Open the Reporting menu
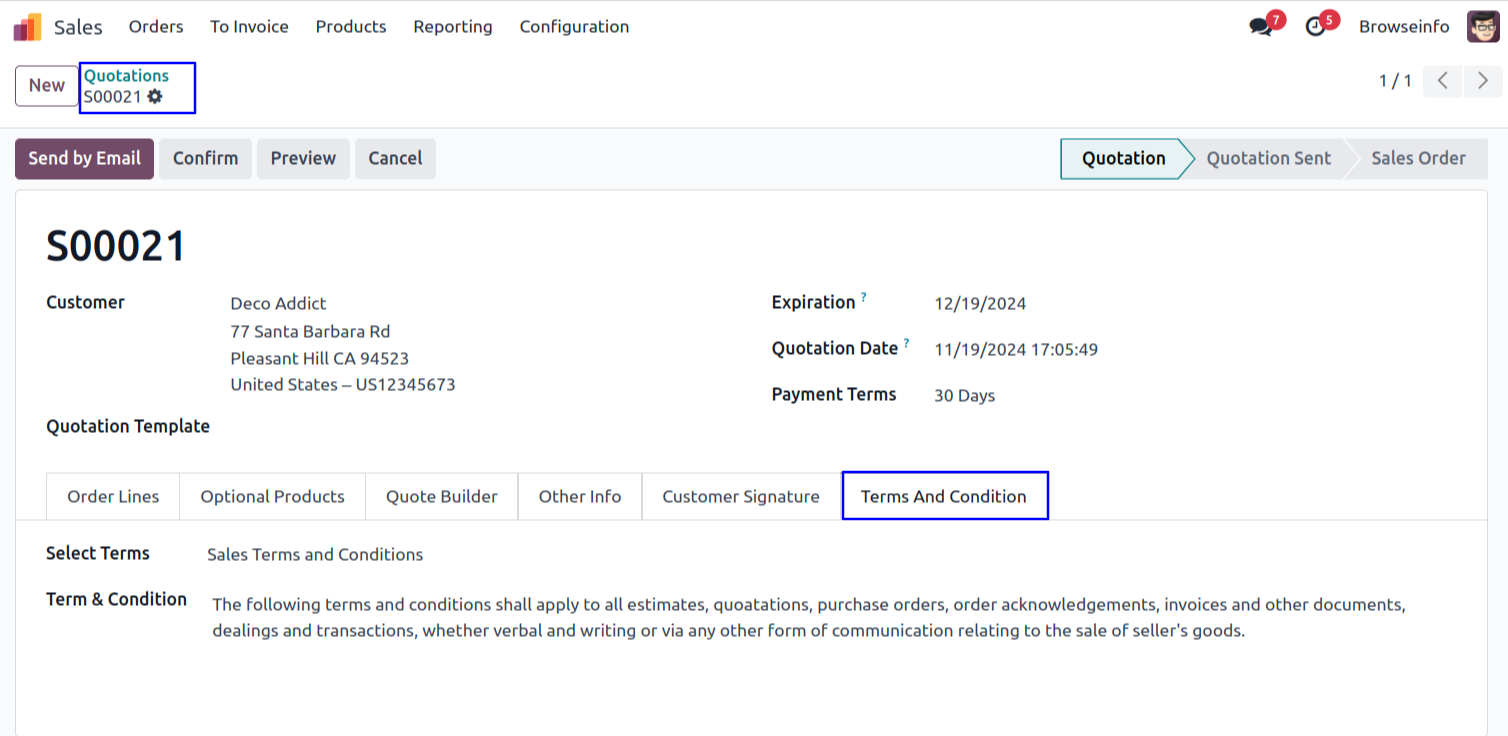The image size is (1508, 736). 452,27
